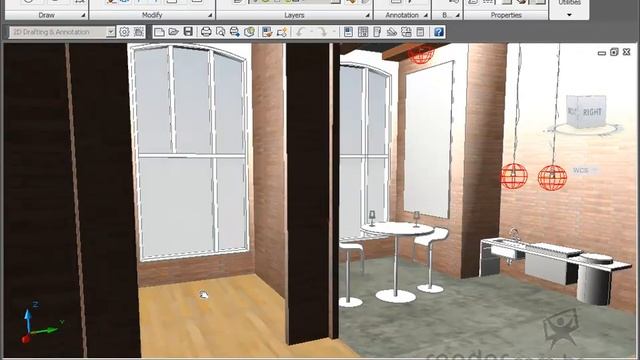The height and width of the screenshot is (360, 640).
Task: Click the My Workspace icon
Action: tap(139, 32)
